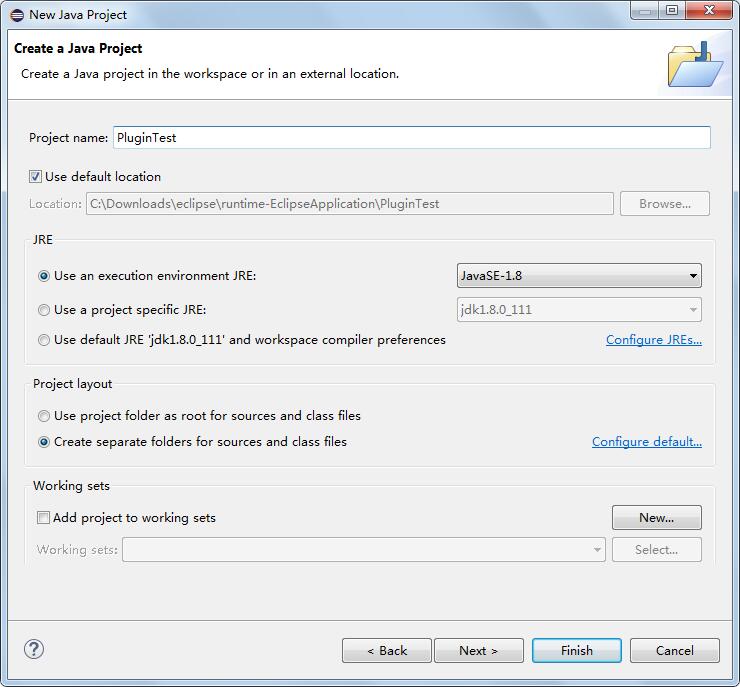The height and width of the screenshot is (687, 740).
Task: Close the New Java Project window
Action: (x=709, y=10)
